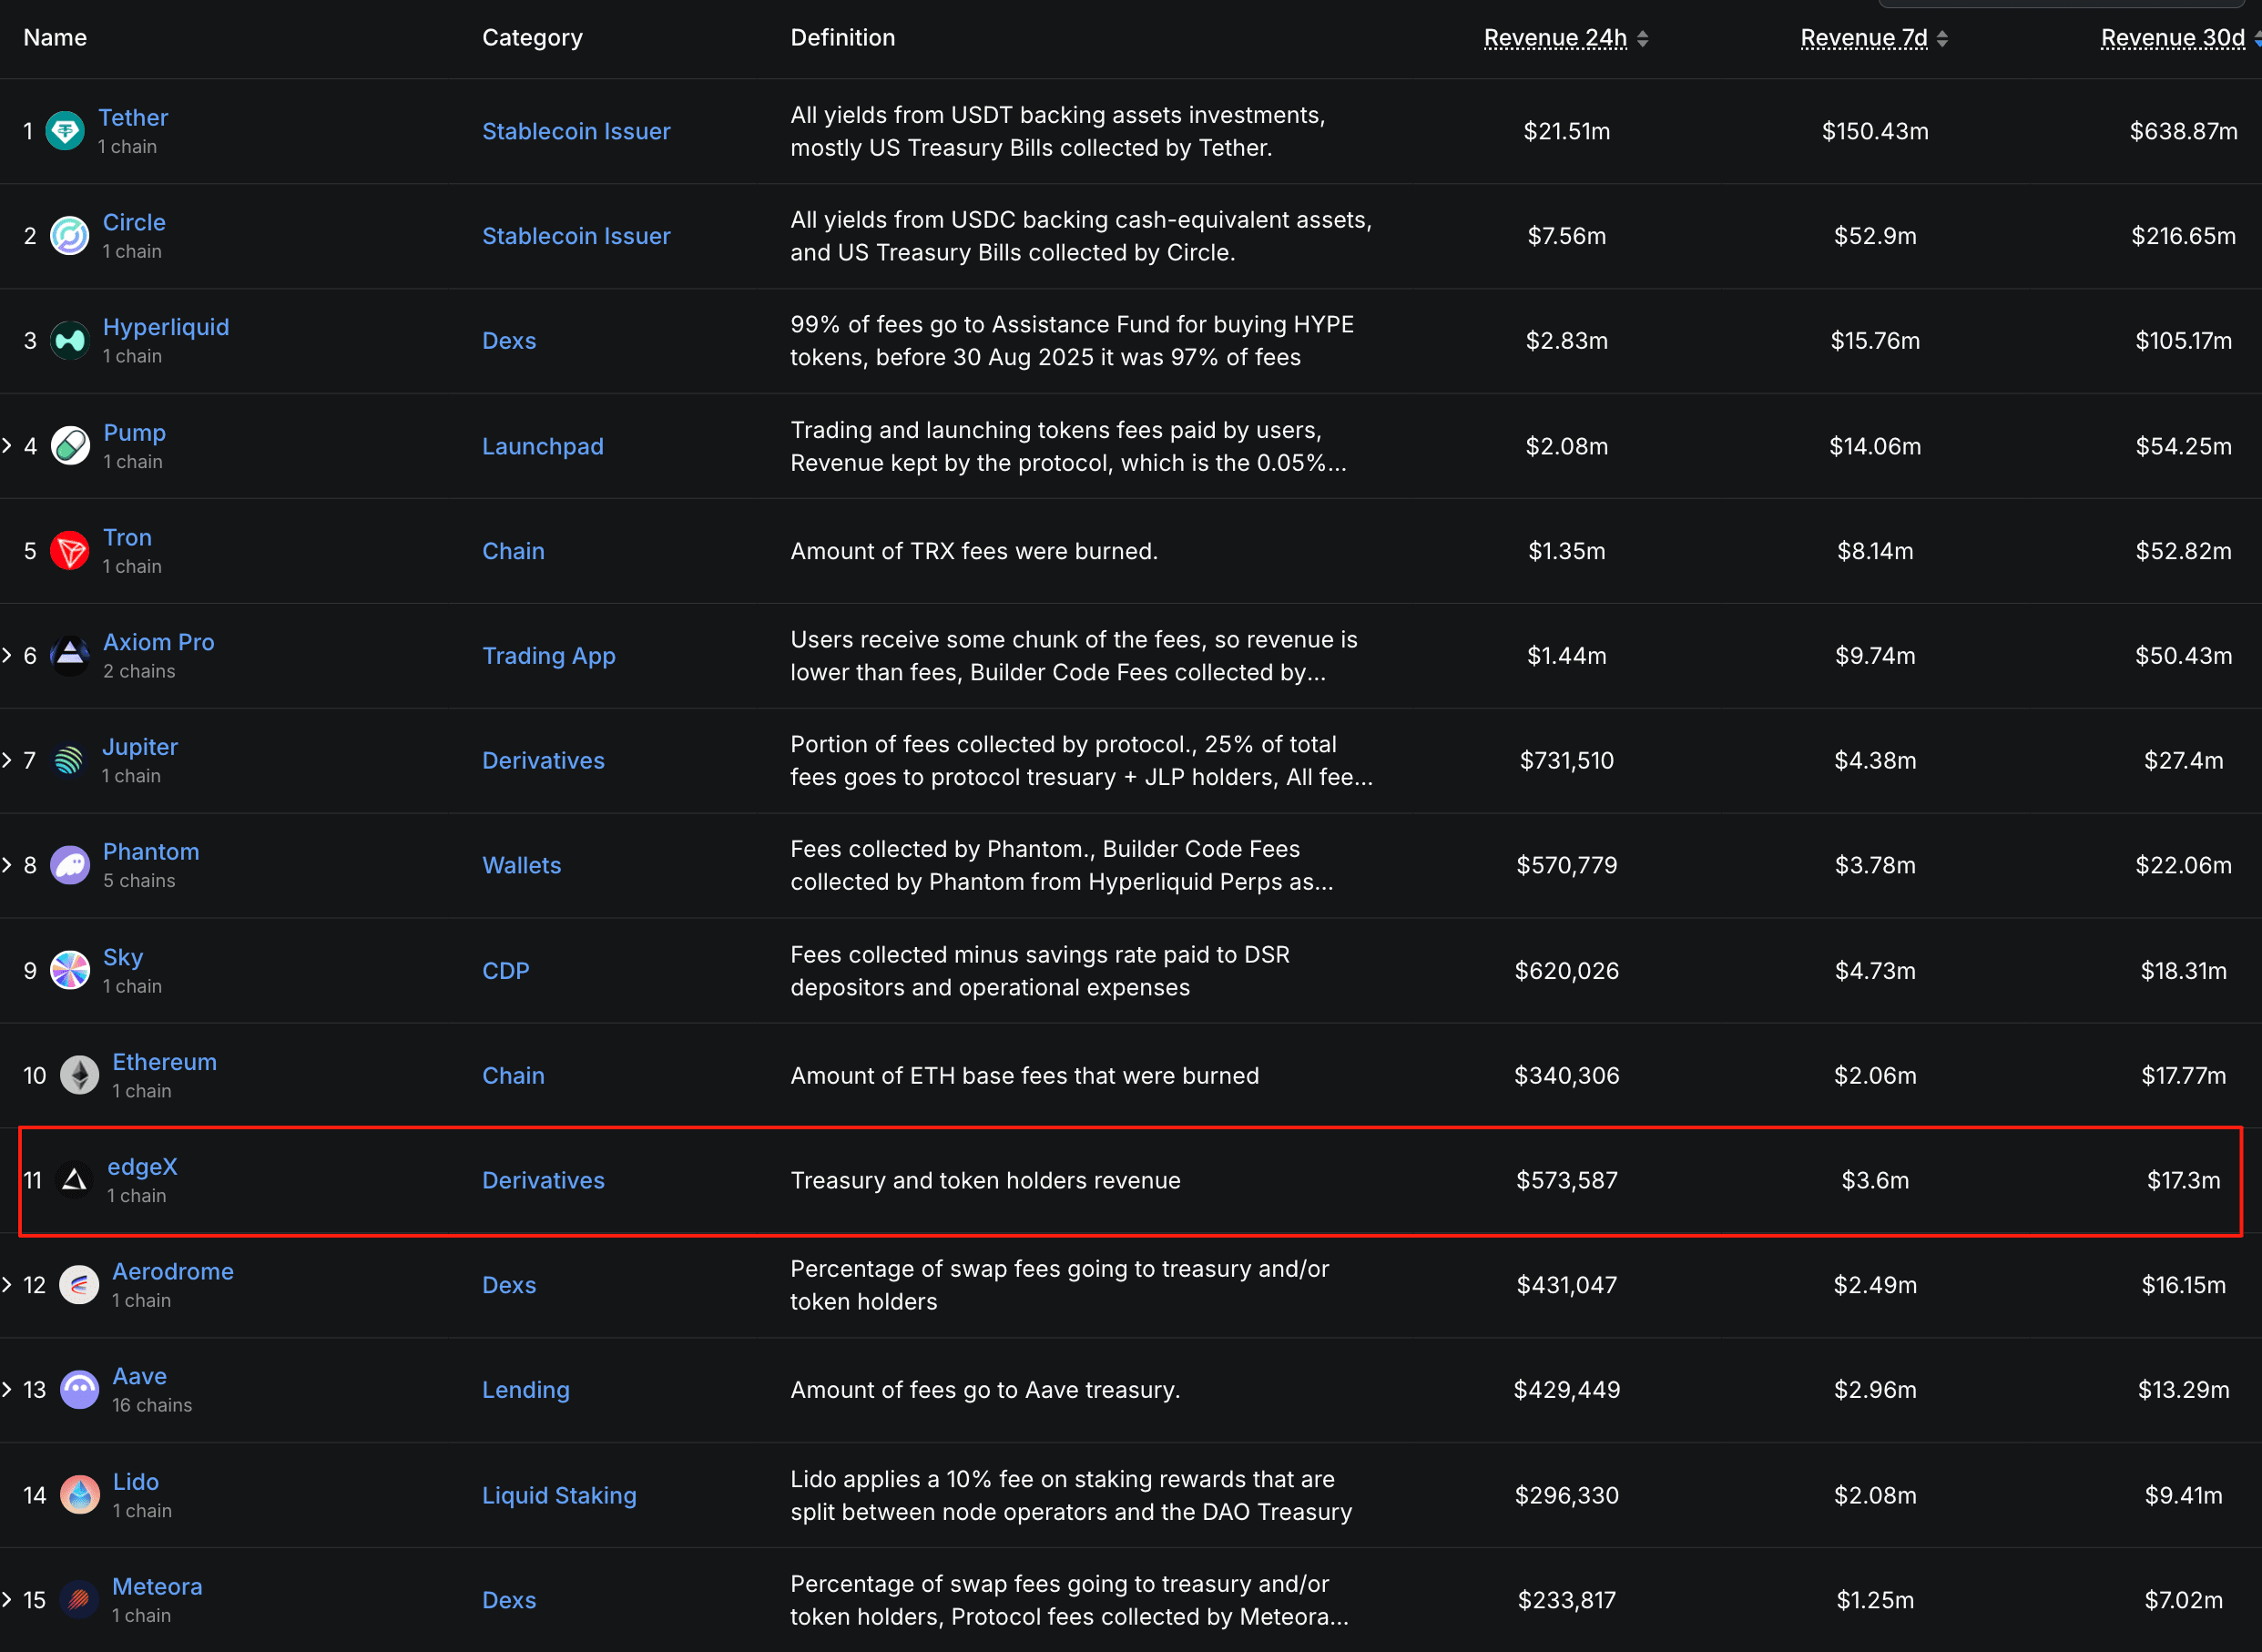Viewport: 2262px width, 1652px height.
Task: Expand the Pump row chevron
Action: tap(8, 446)
